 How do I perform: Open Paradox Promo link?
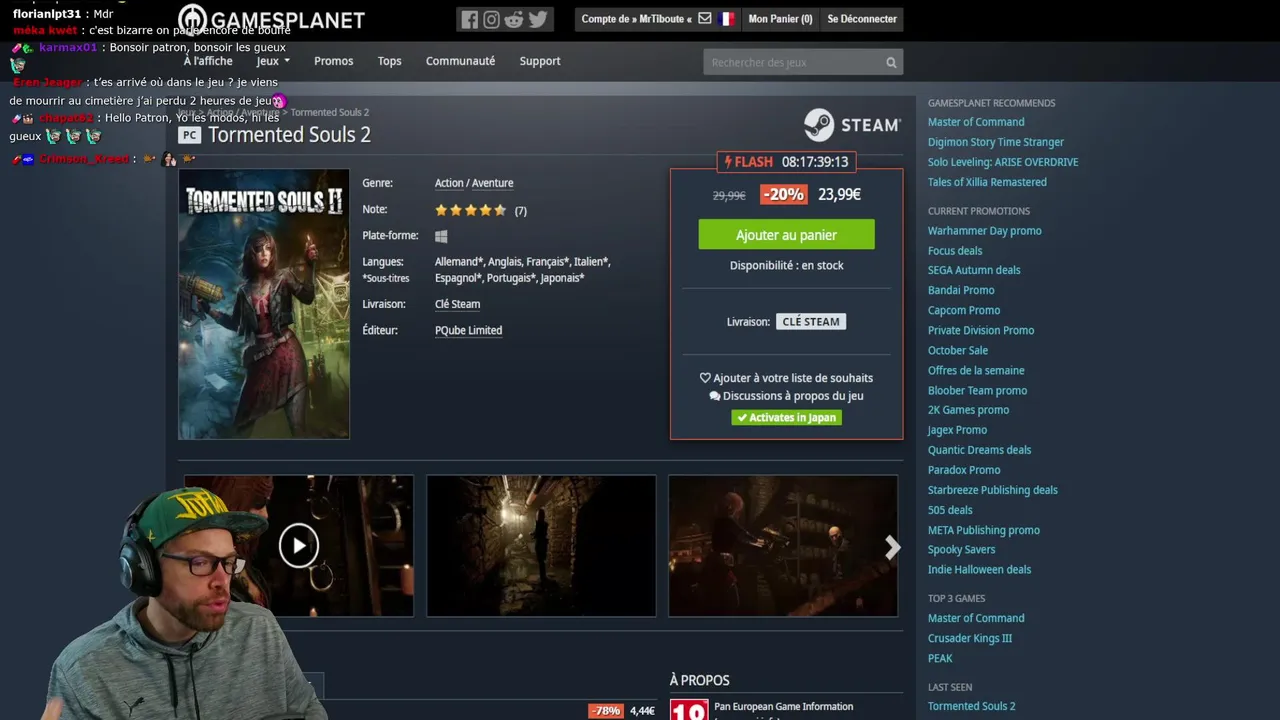click(x=964, y=470)
